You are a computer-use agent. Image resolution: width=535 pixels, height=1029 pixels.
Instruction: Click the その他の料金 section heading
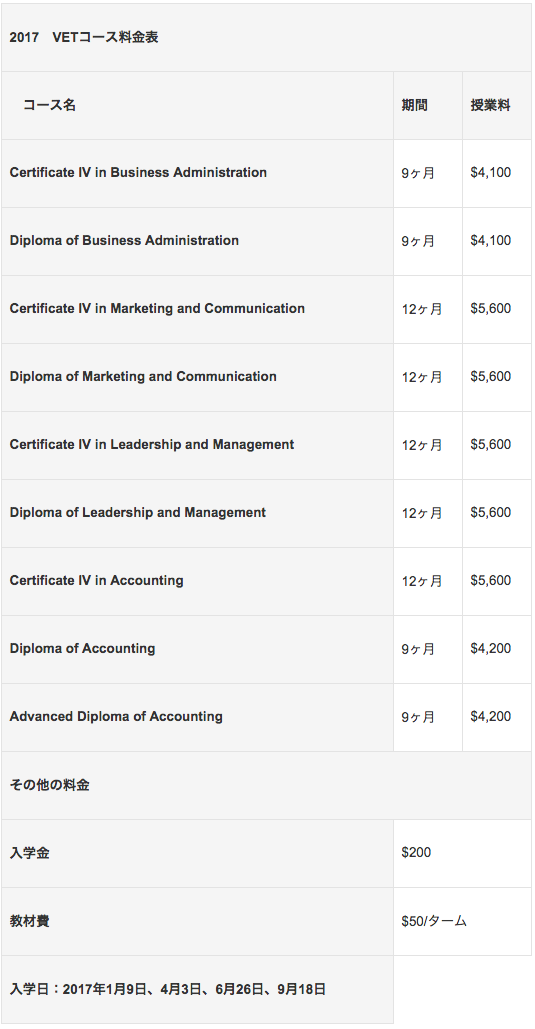49,785
